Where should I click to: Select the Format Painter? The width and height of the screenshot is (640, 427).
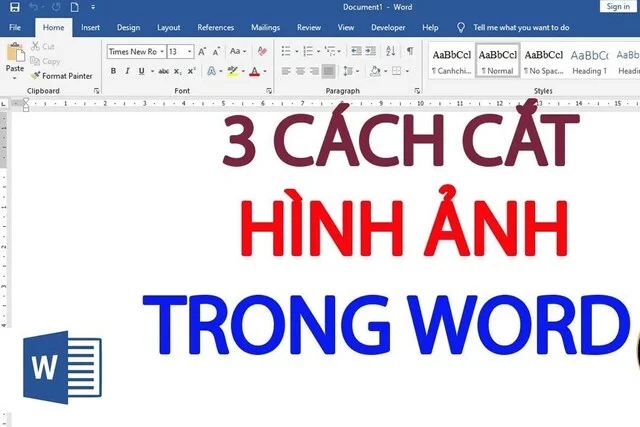click(x=62, y=76)
